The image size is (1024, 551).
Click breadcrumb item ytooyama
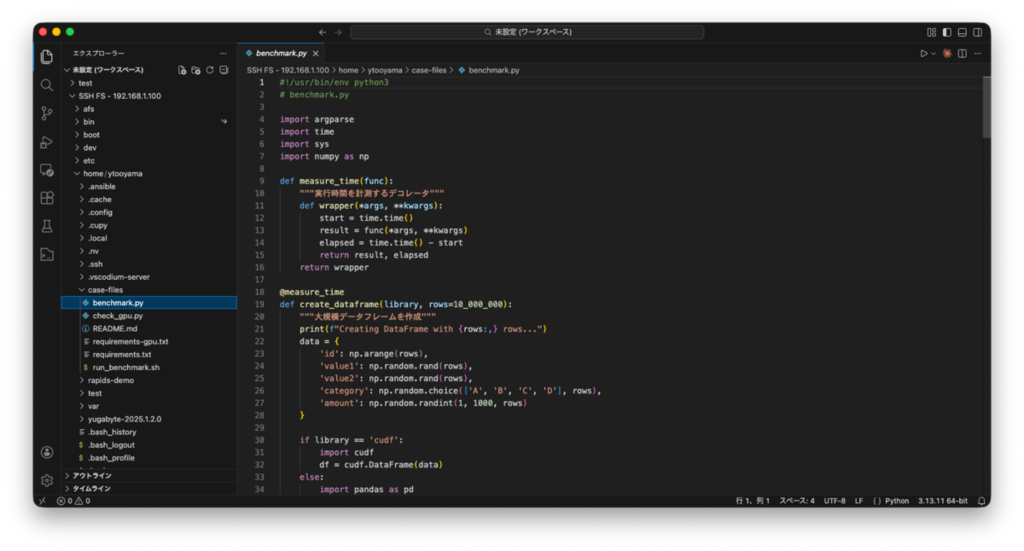pos(385,70)
